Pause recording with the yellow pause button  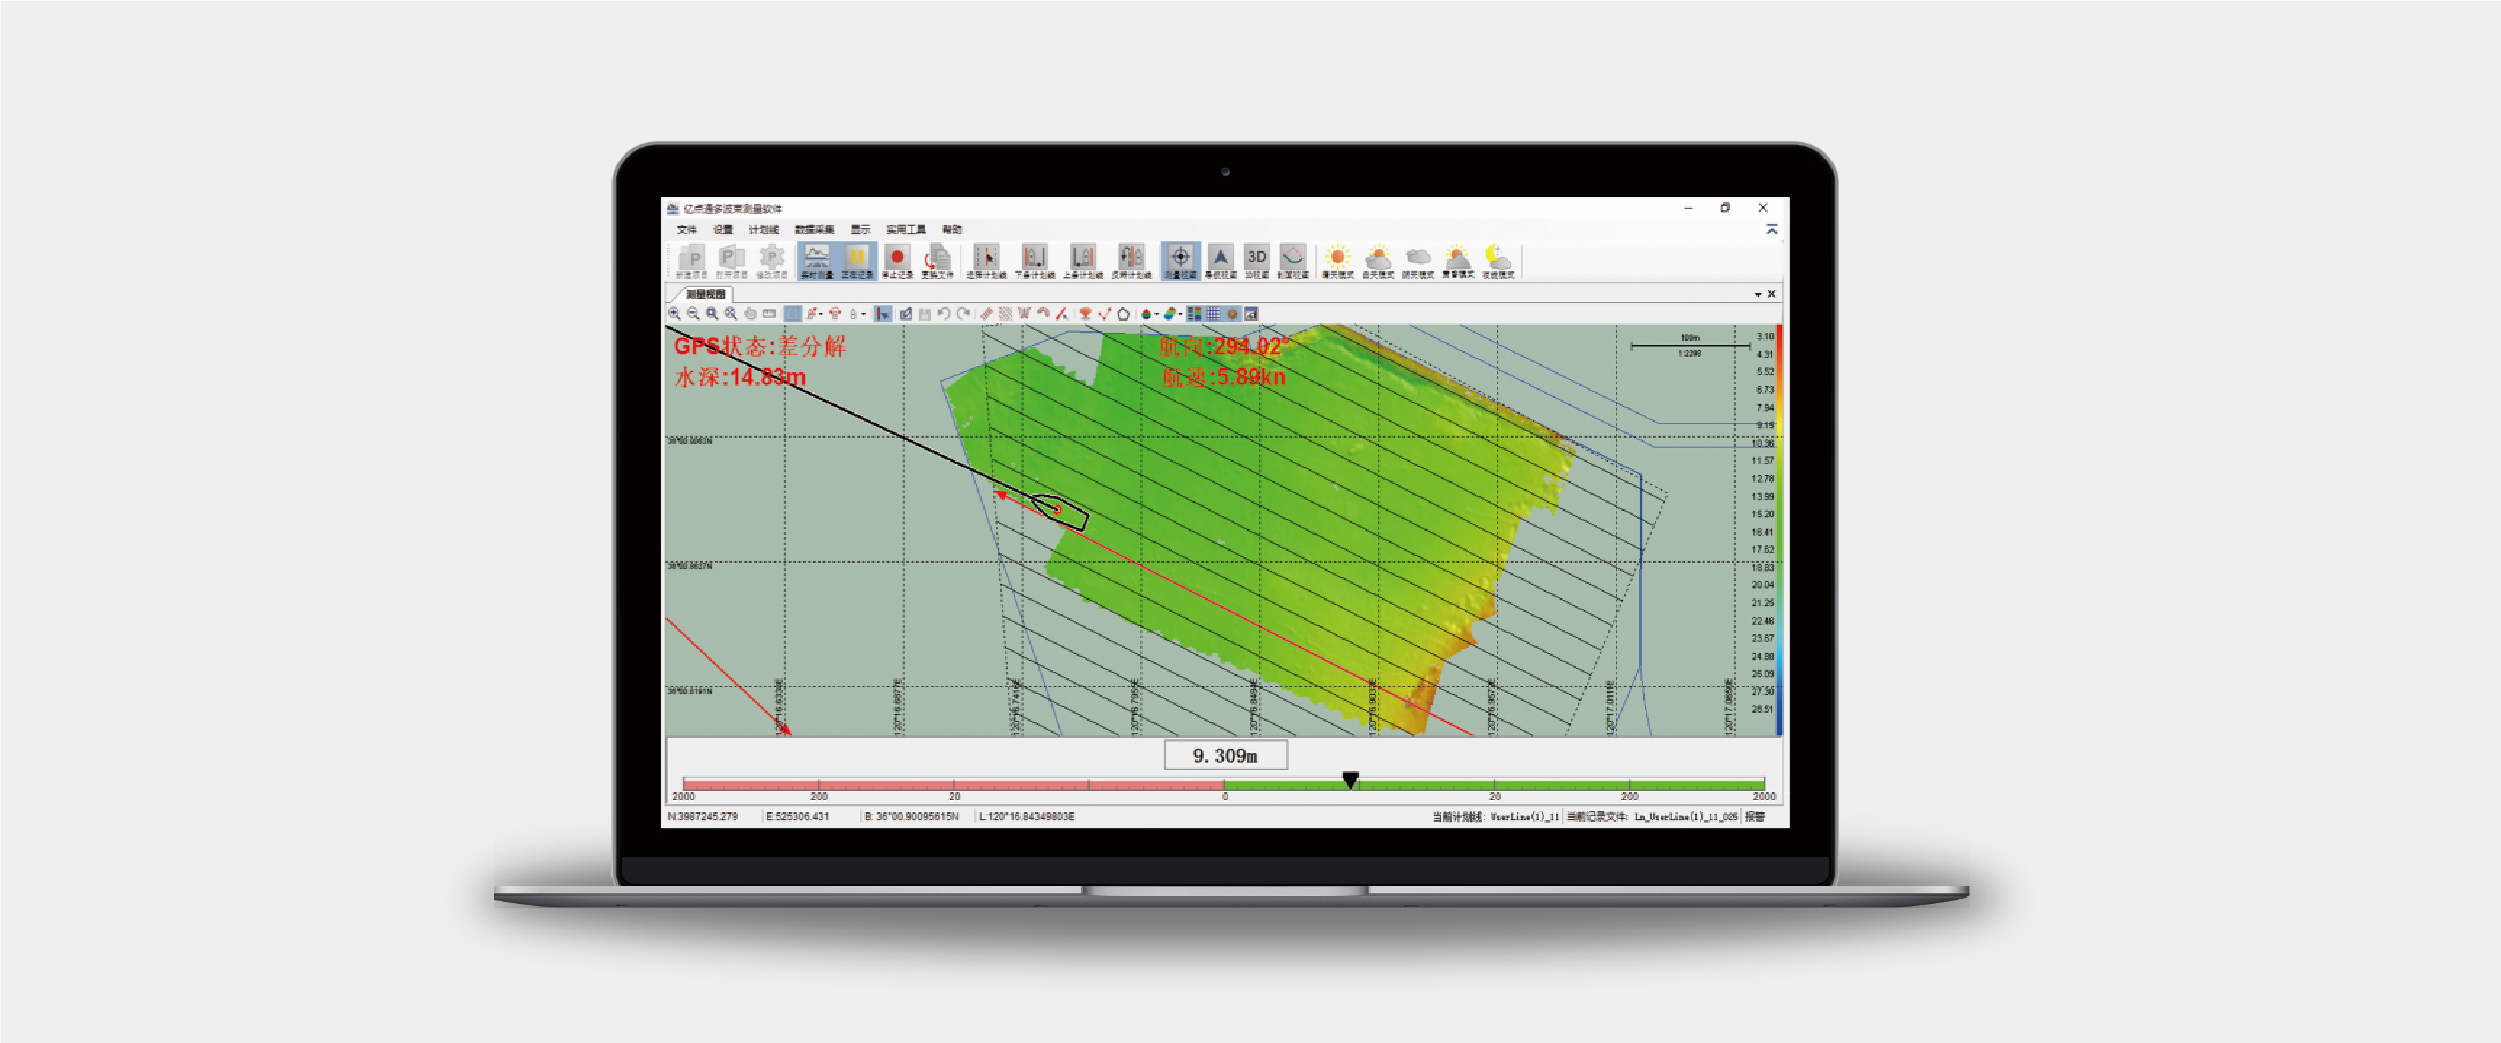[x=856, y=260]
